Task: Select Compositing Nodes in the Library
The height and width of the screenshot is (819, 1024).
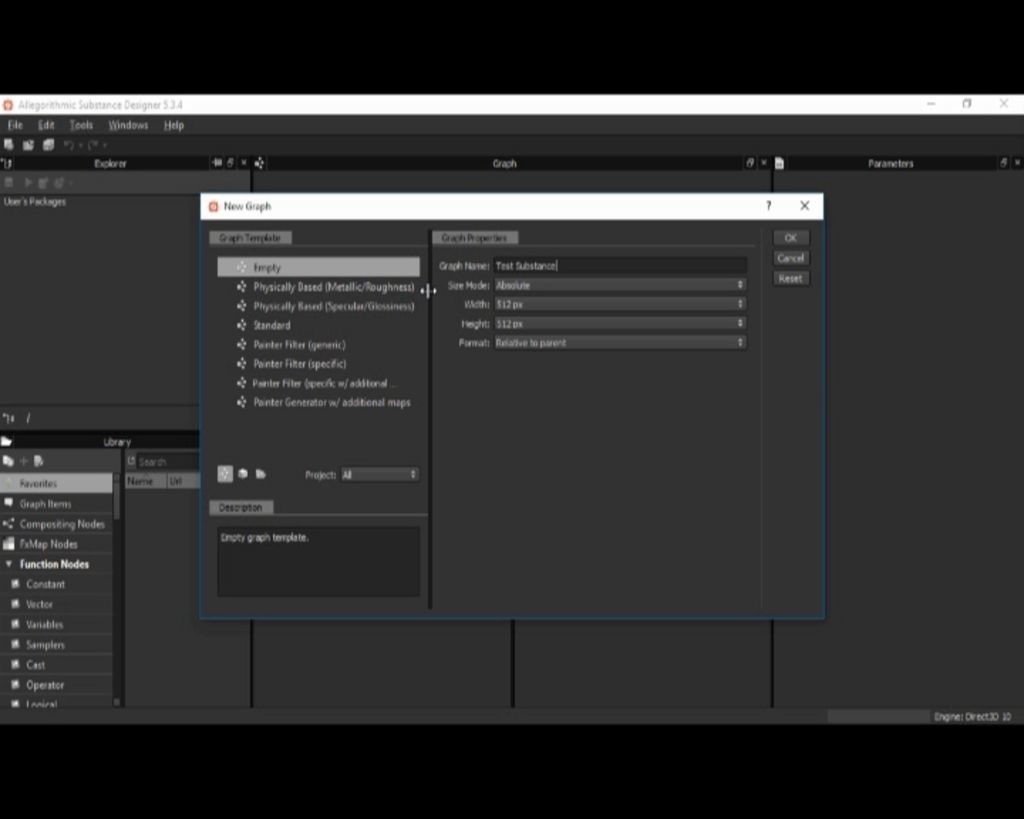Action: click(56, 524)
